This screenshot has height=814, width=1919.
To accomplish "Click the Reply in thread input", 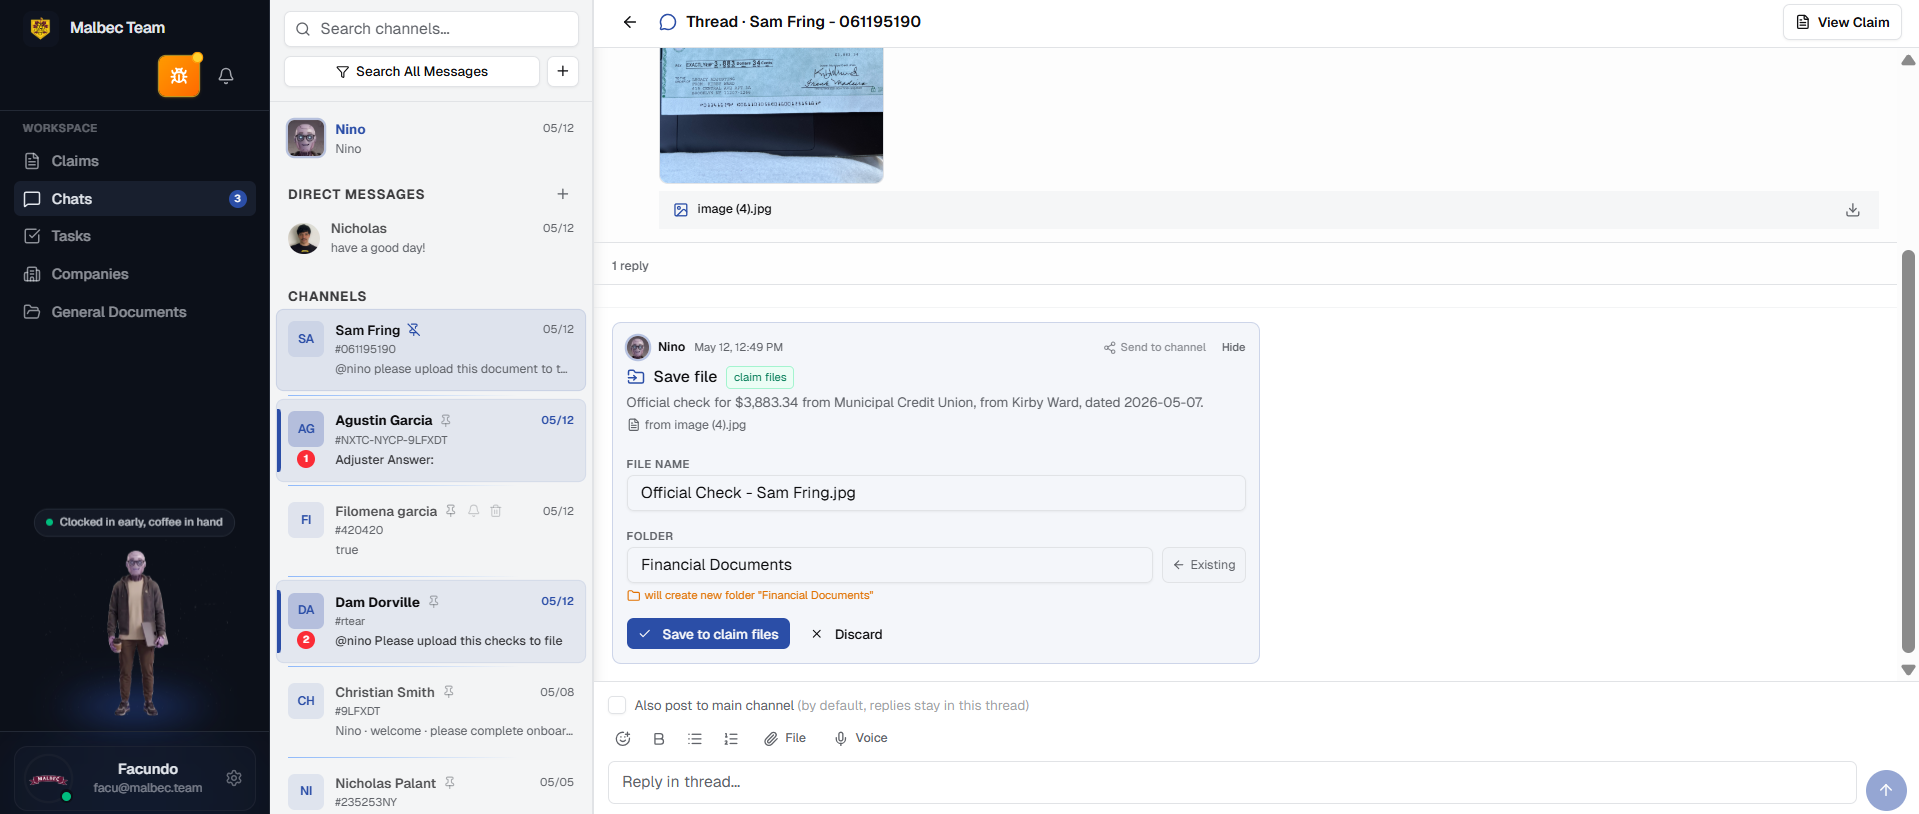I will (x=1232, y=782).
